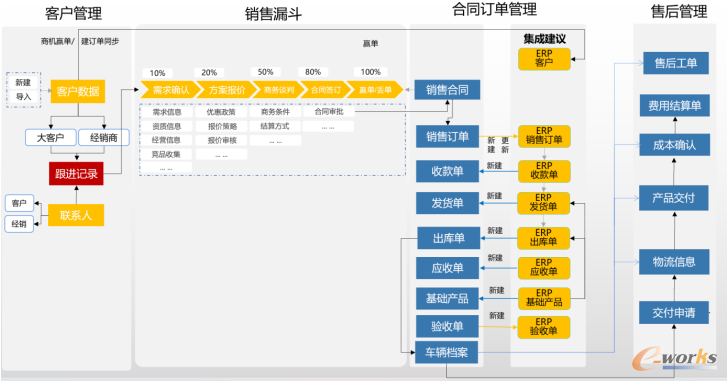Select the 报价审核 cell
Viewport: 727px width, 381px height.
221,140
